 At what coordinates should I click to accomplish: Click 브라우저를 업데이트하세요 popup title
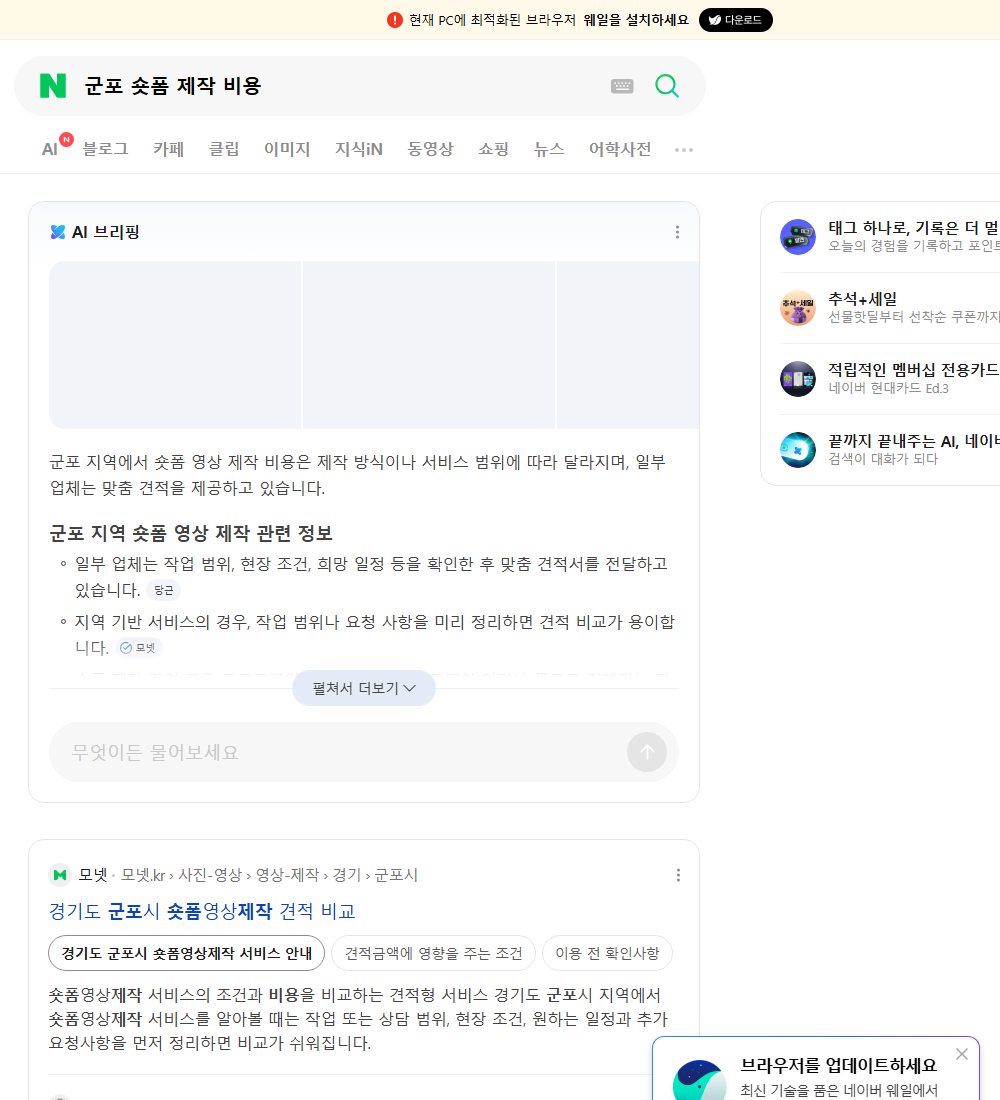839,1065
